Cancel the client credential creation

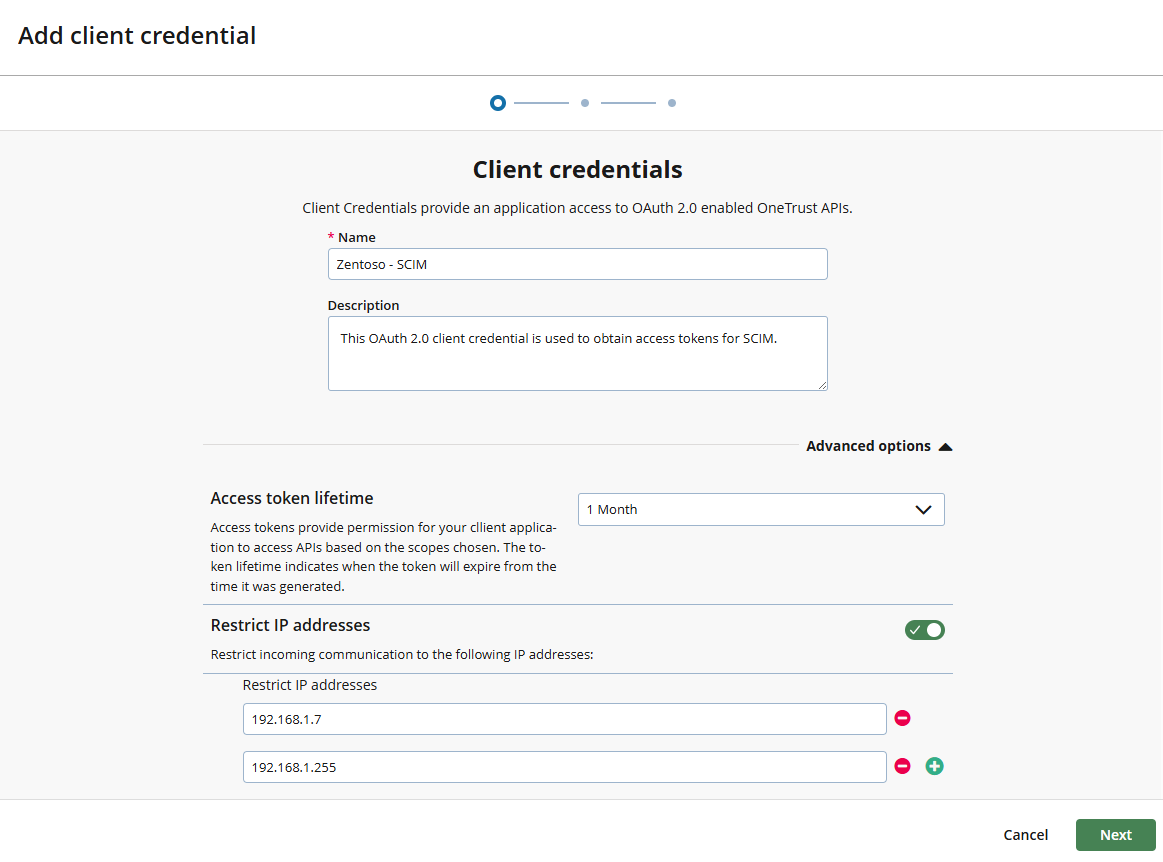point(1025,835)
